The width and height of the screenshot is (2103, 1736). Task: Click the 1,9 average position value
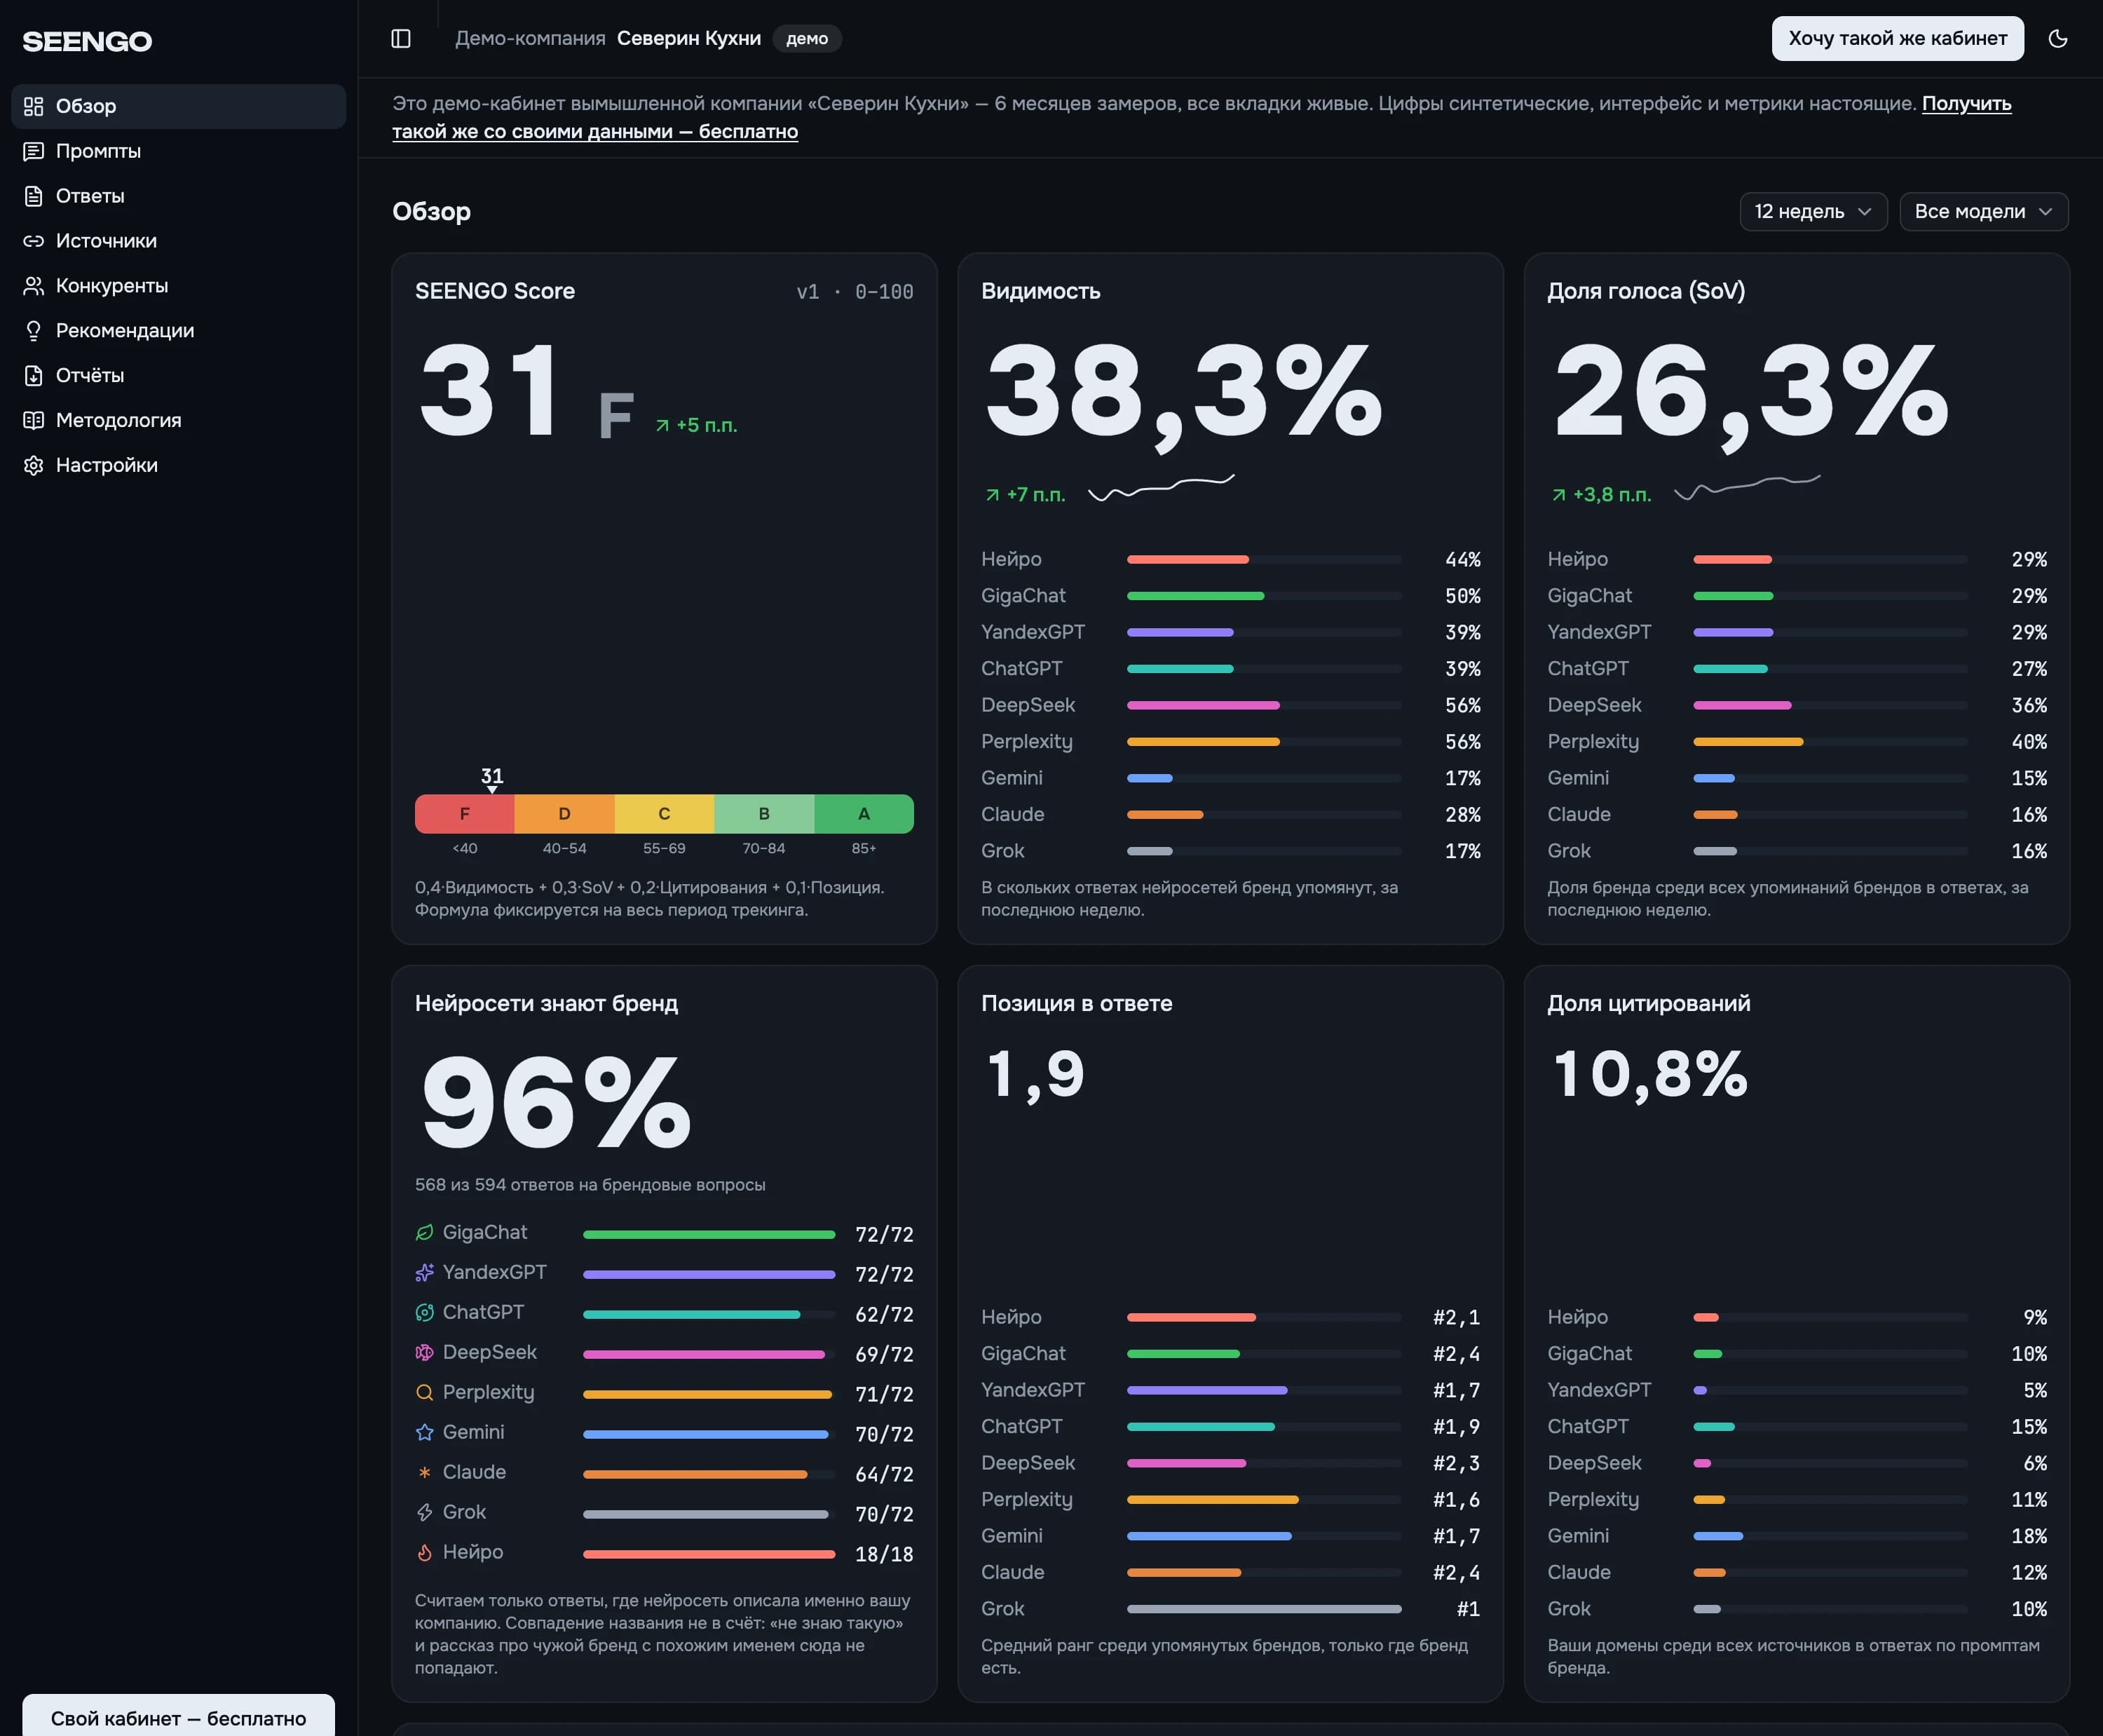(1035, 1075)
